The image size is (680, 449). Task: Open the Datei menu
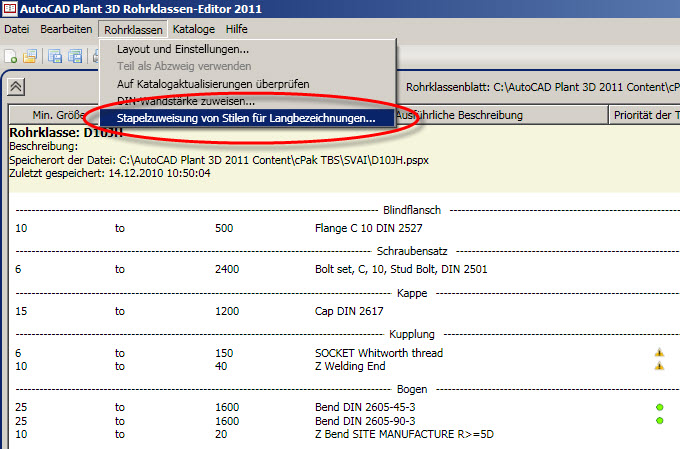[x=17, y=29]
